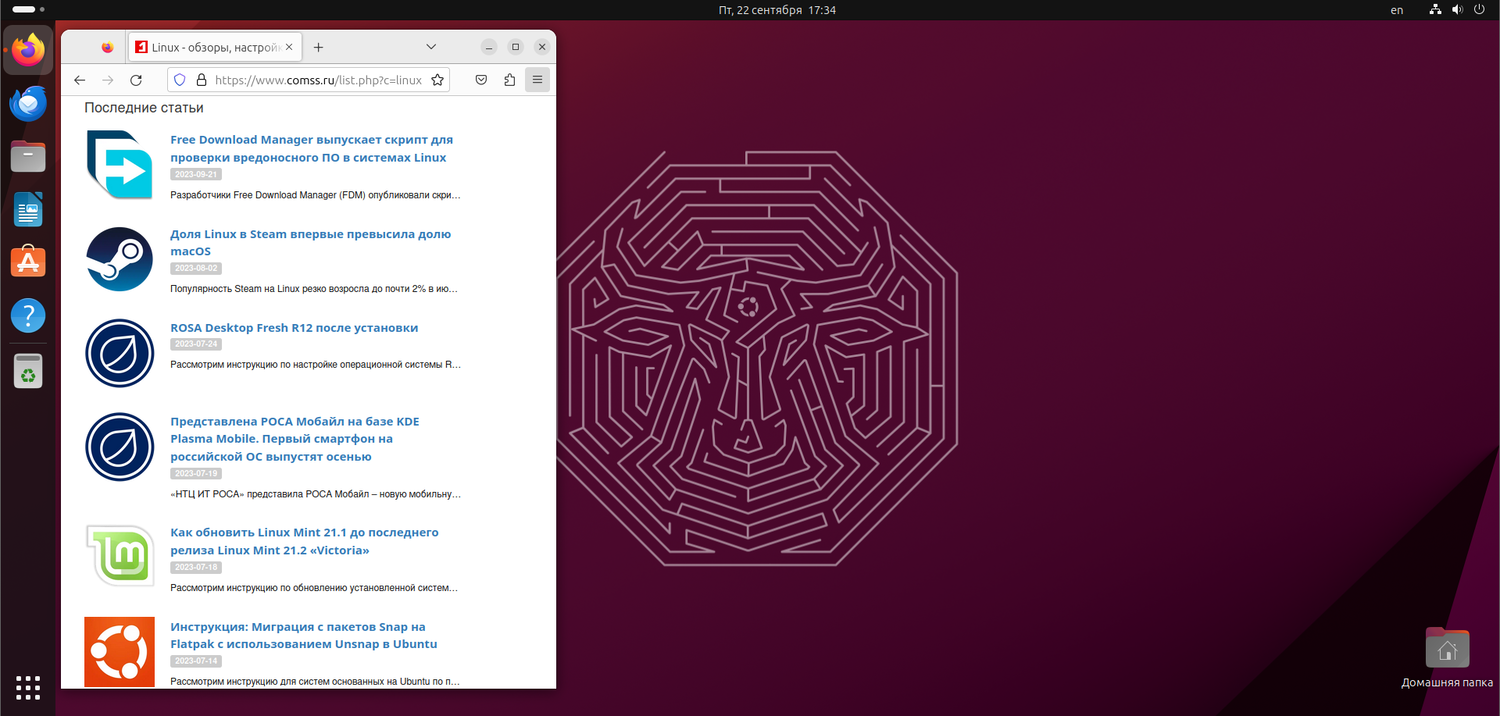Open the Help icon in the dock
Viewport: 1500px width, 716px height.
tap(28, 316)
